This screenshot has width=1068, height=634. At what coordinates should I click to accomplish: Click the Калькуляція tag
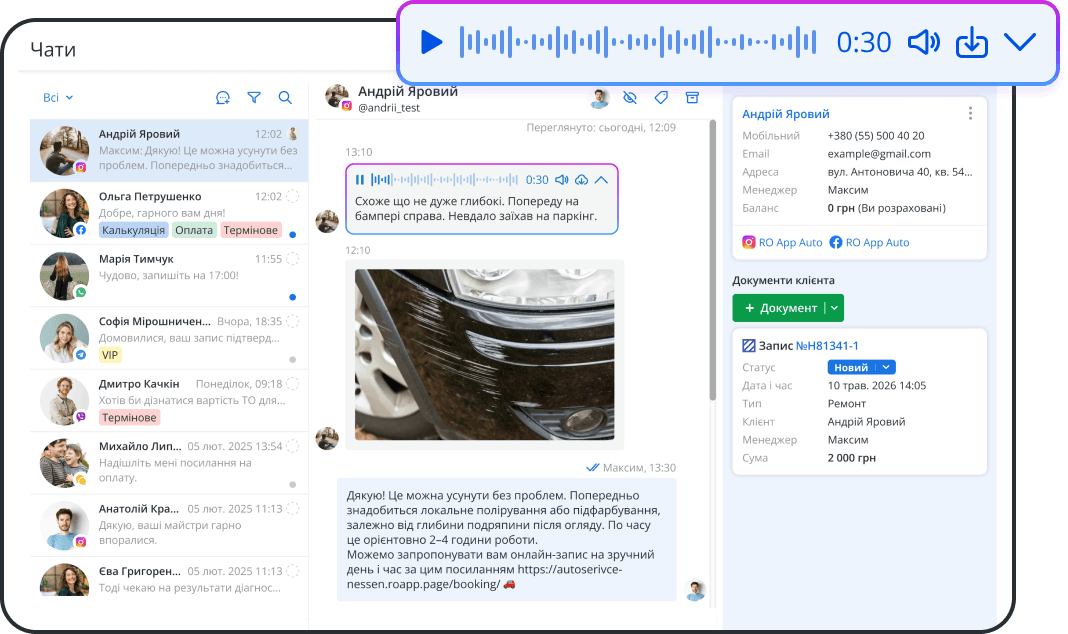(x=134, y=230)
